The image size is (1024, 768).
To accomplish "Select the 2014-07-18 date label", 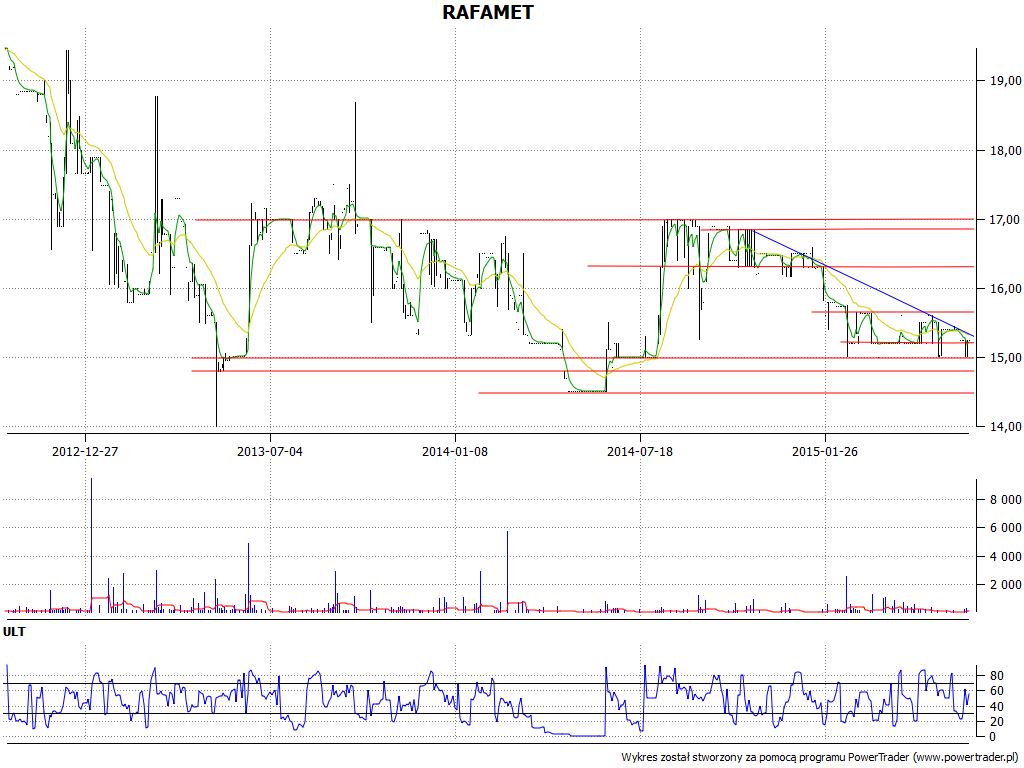I will [640, 451].
